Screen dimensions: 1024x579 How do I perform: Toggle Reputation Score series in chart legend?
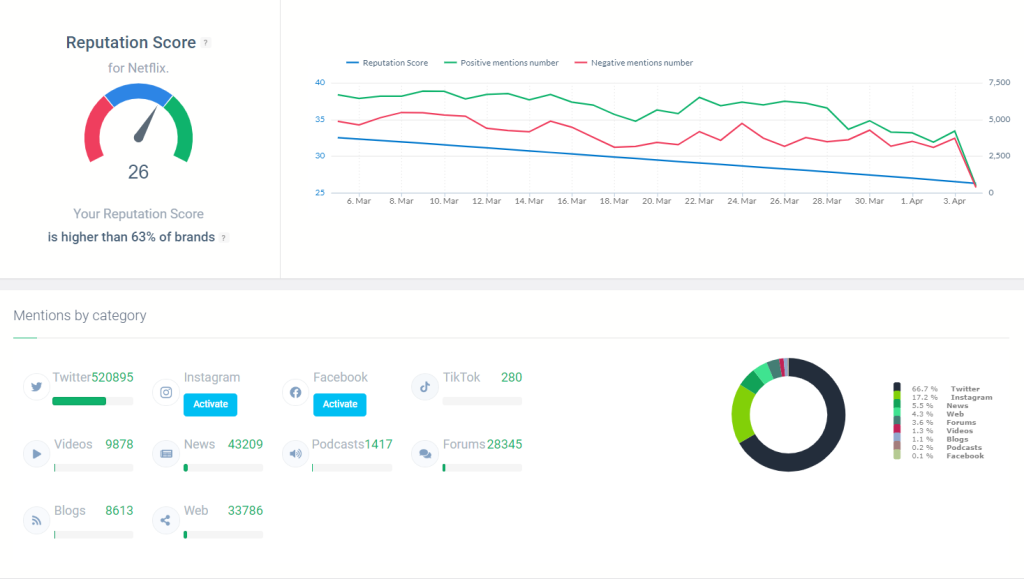387,63
